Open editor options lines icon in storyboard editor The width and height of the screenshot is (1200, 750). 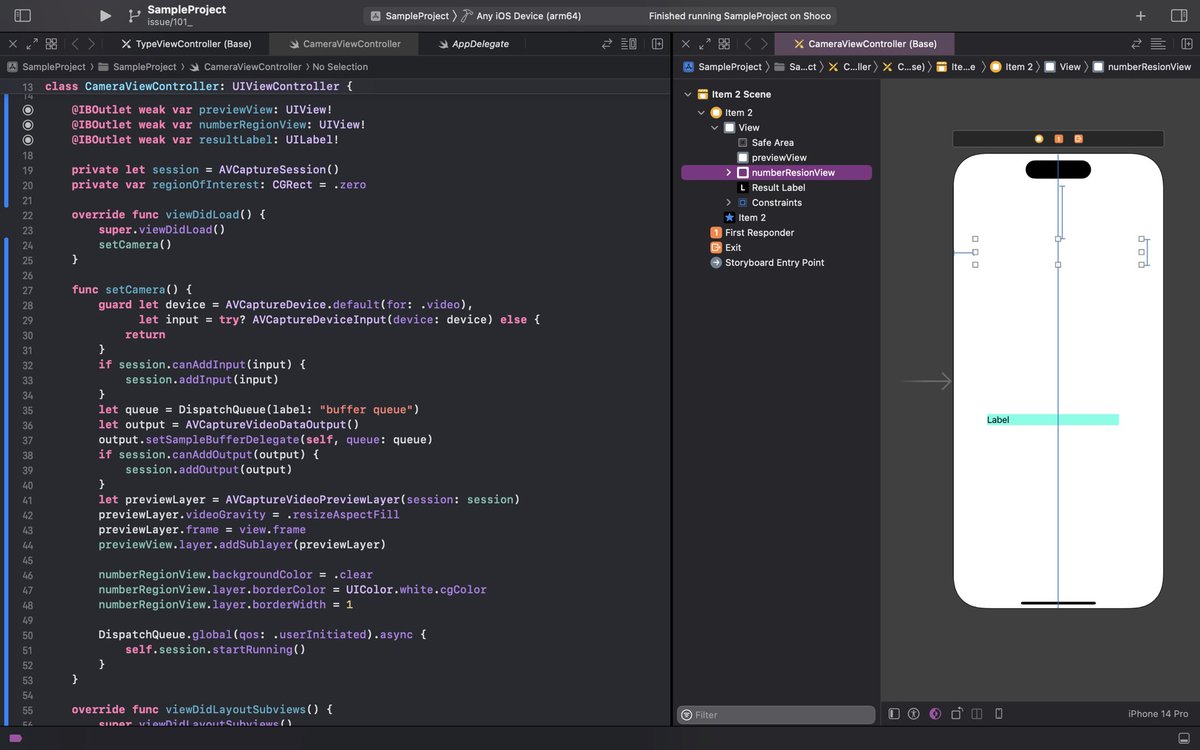(x=1157, y=44)
